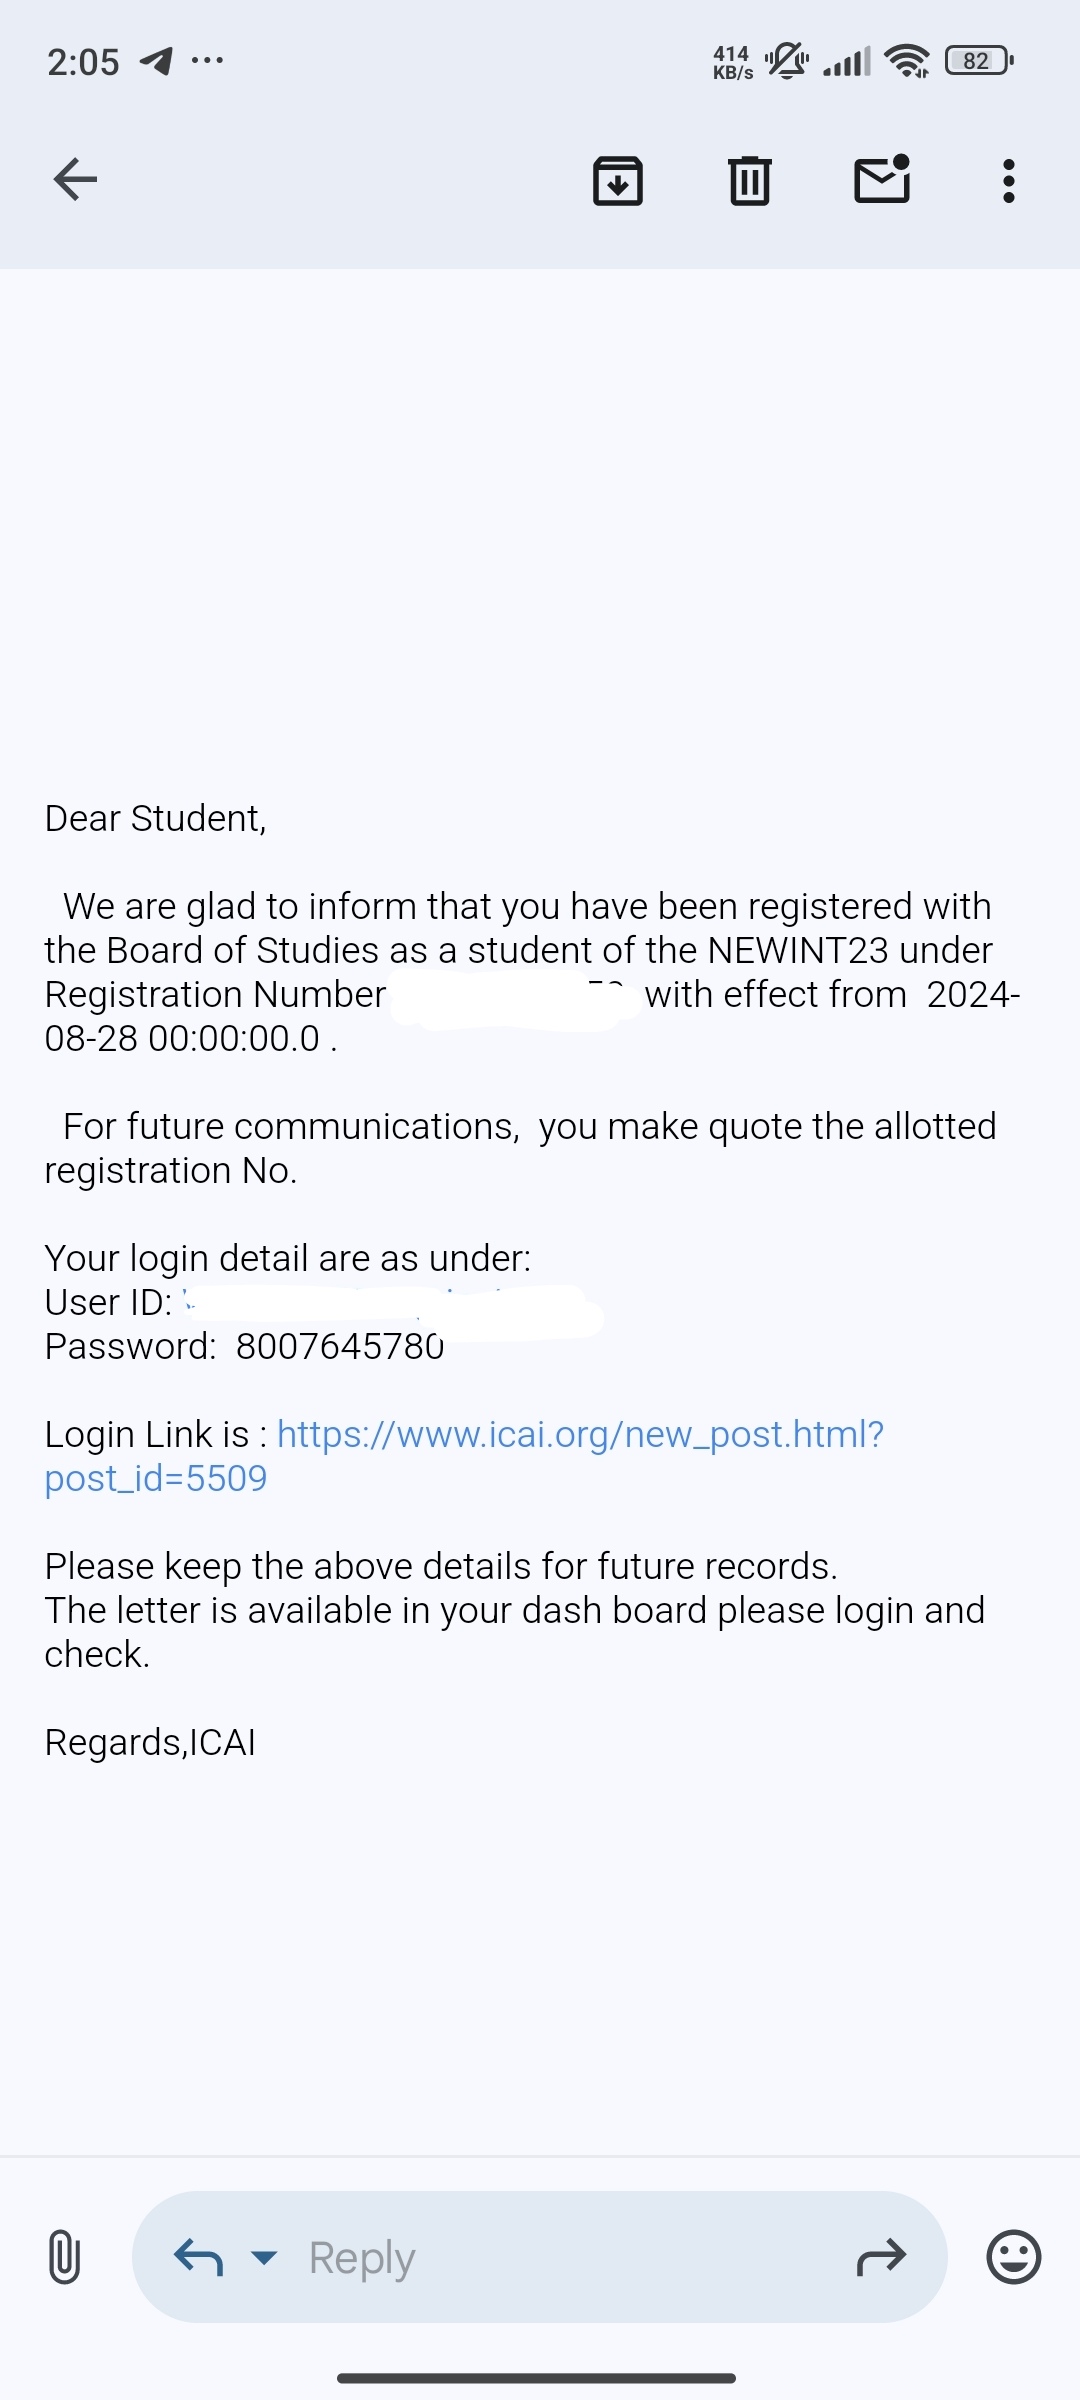The image size is (1080, 2400).
Task: Tap the Wi-Fi status icon
Action: [x=907, y=61]
